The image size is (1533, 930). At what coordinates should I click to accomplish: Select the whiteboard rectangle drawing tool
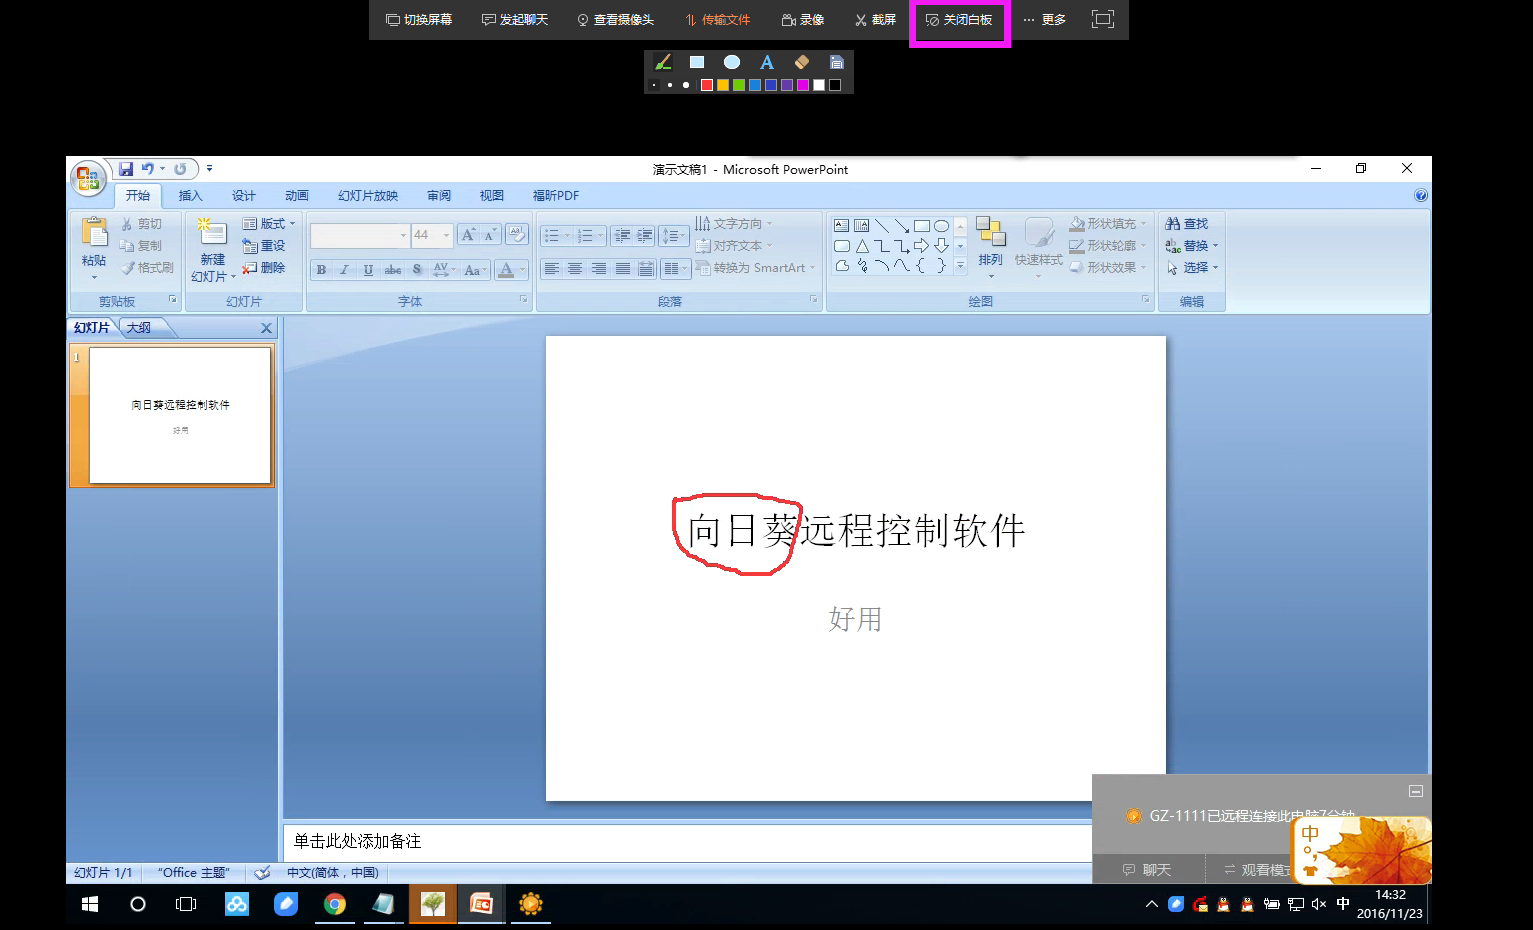coord(697,62)
